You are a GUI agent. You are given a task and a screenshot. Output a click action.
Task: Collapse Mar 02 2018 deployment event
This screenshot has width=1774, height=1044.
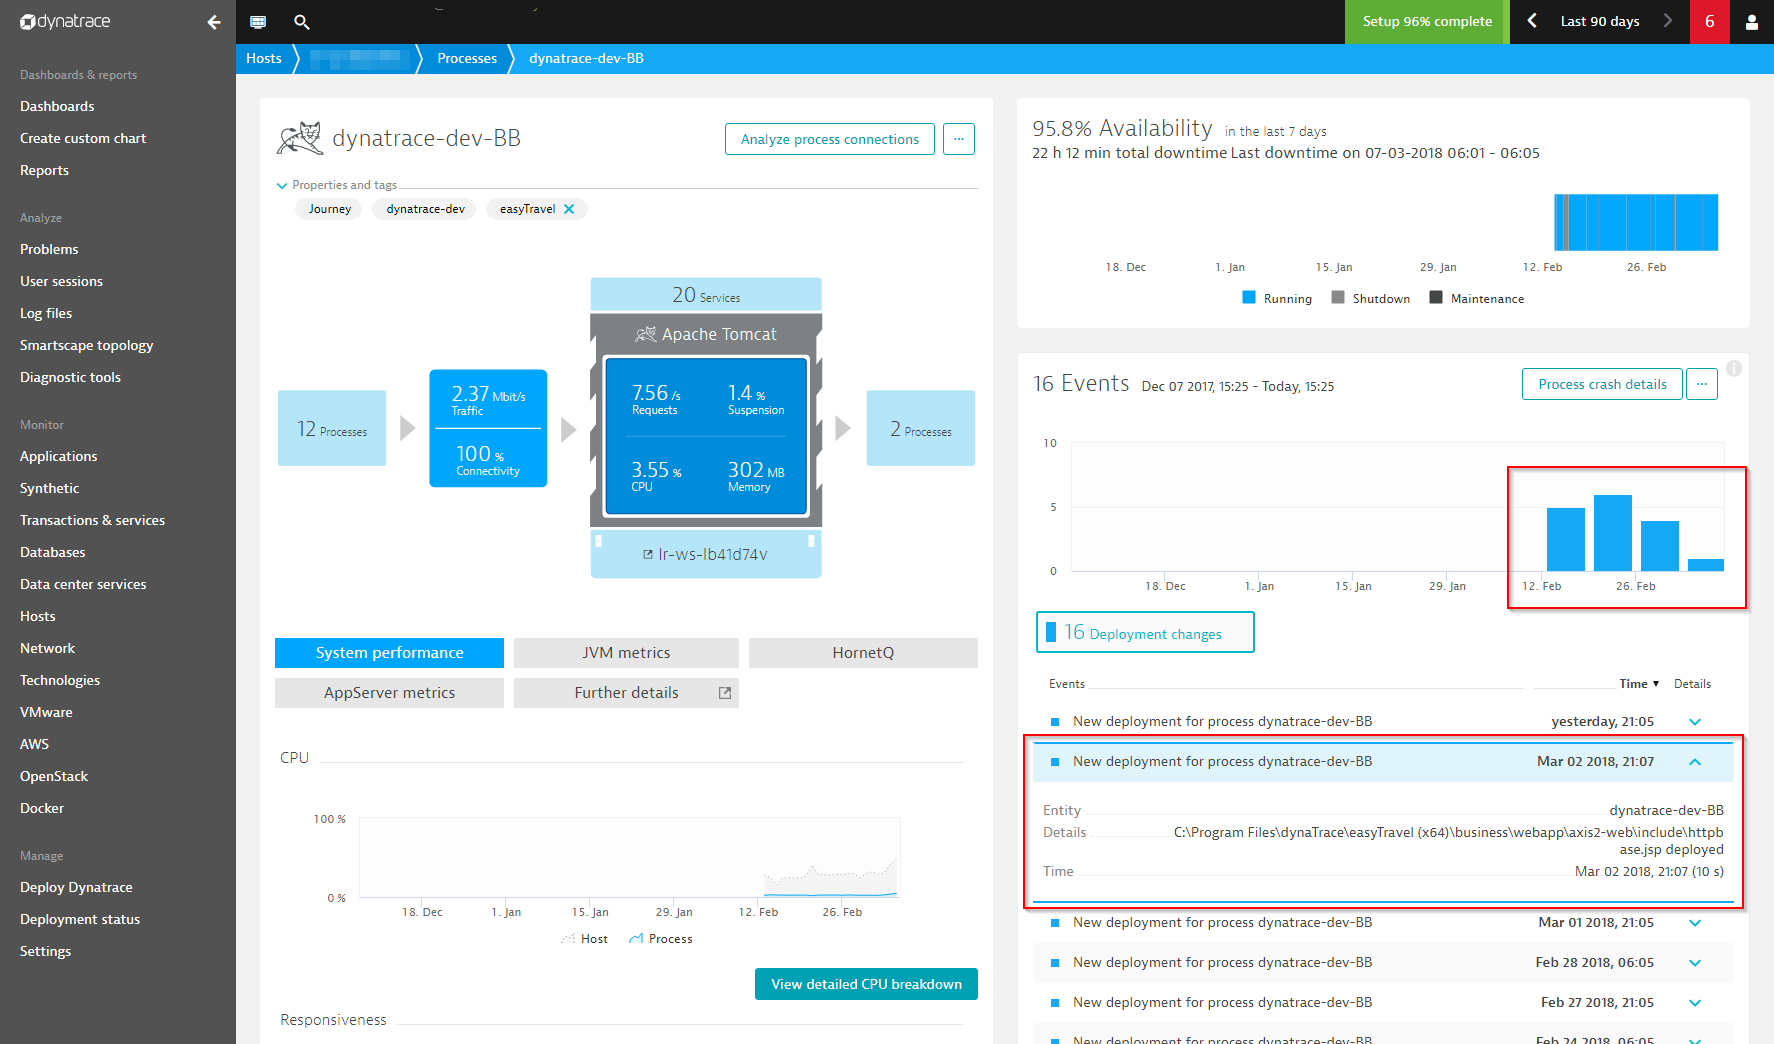[1695, 762]
